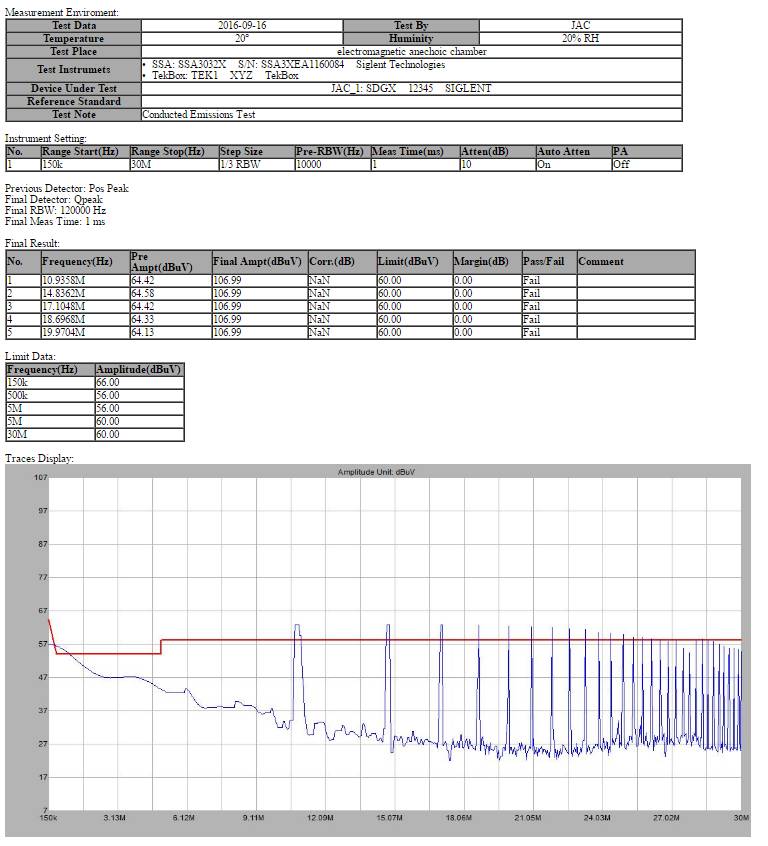Select the 66.00 amplitude in Limit Data
This screenshot has width=768, height=846.
pos(108,382)
